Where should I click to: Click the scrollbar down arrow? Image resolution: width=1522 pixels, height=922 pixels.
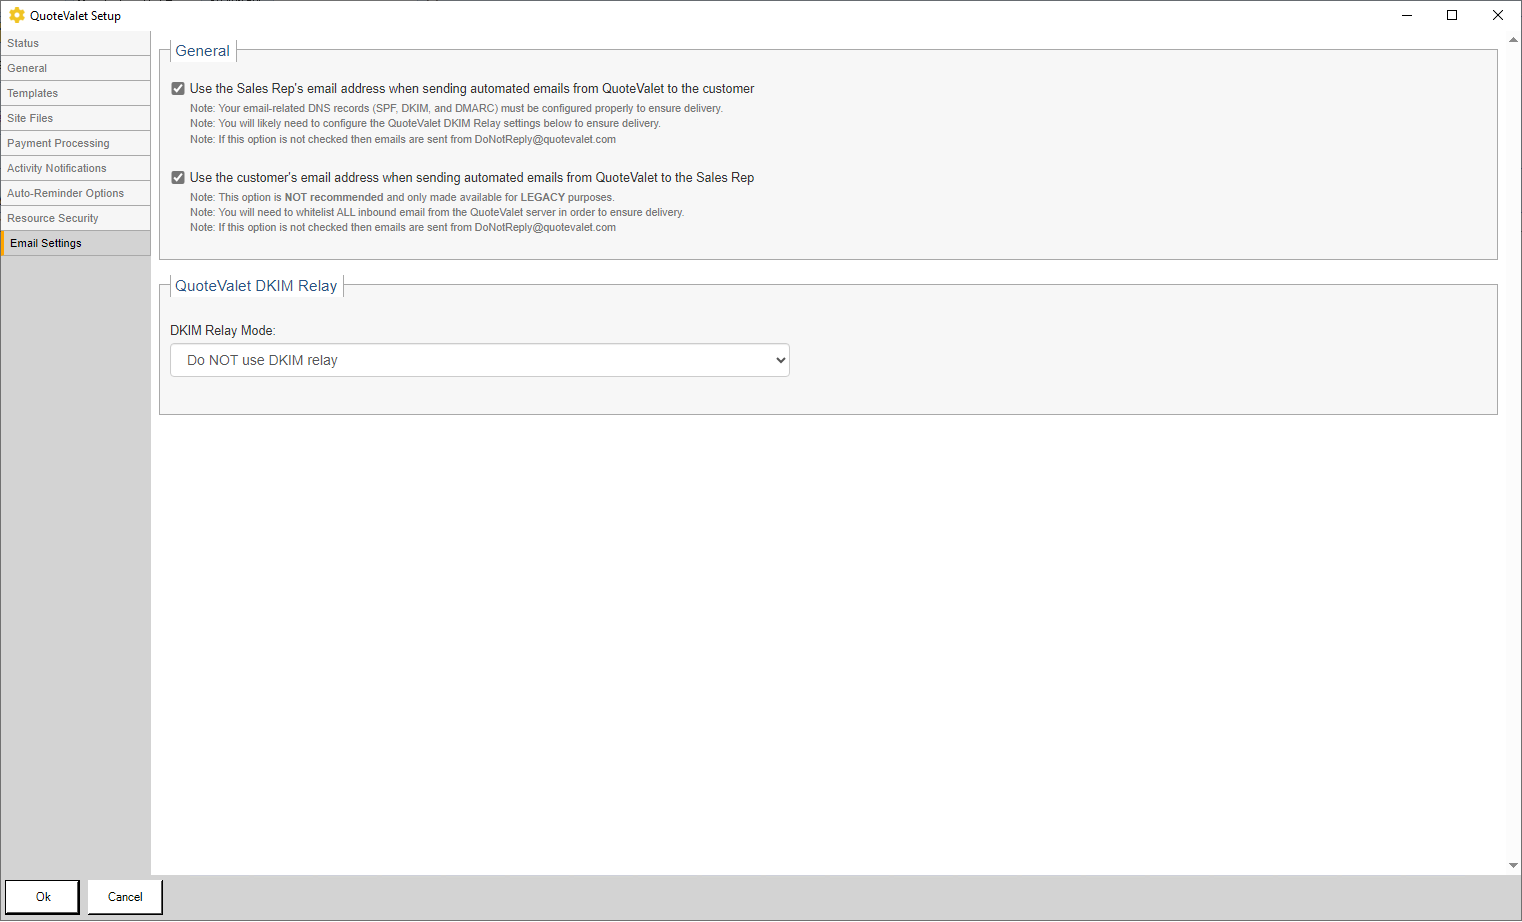point(1513,866)
